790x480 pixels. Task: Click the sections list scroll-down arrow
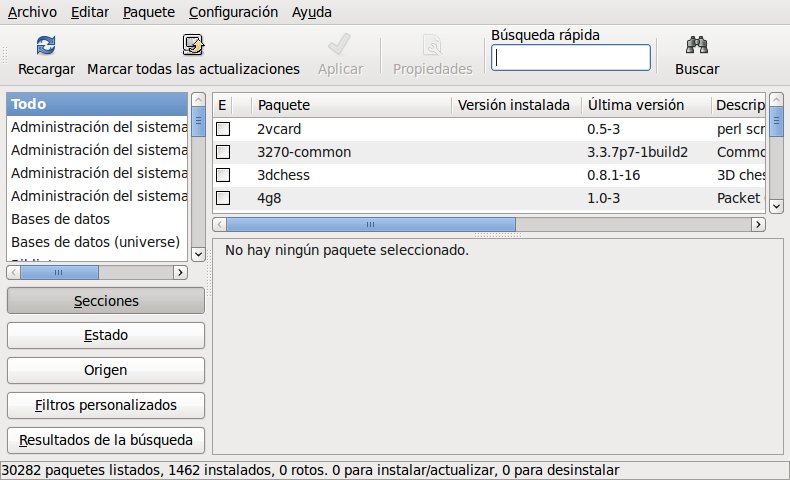(x=199, y=254)
